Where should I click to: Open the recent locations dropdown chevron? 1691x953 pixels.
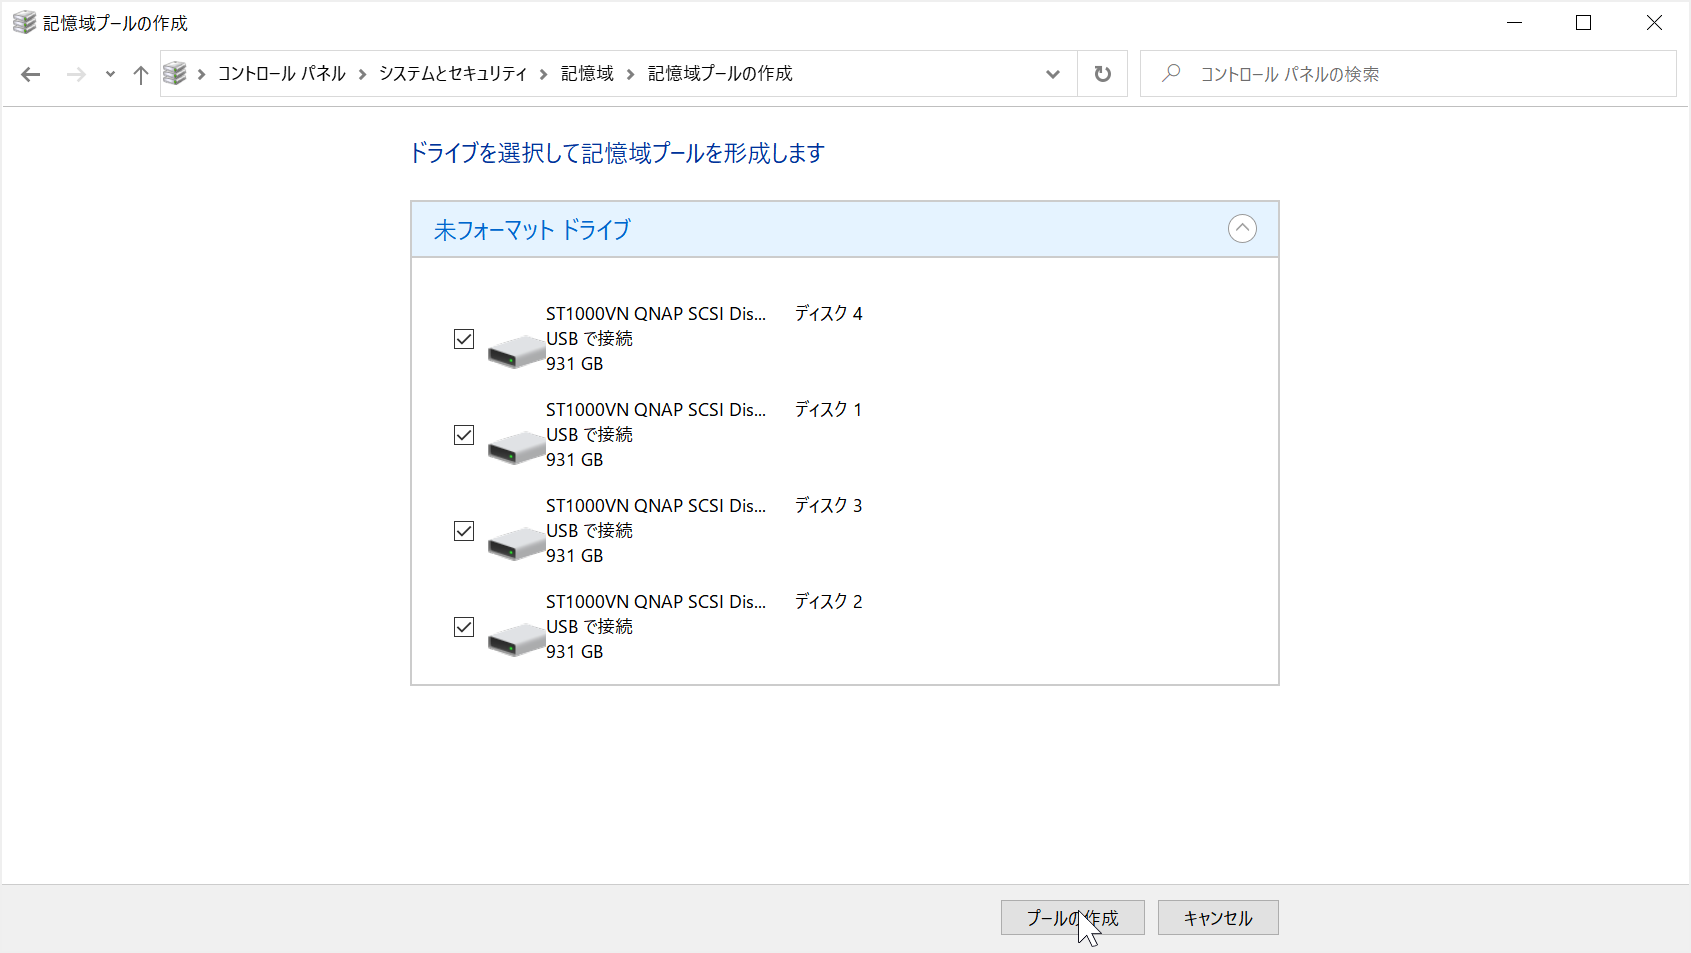(109, 73)
